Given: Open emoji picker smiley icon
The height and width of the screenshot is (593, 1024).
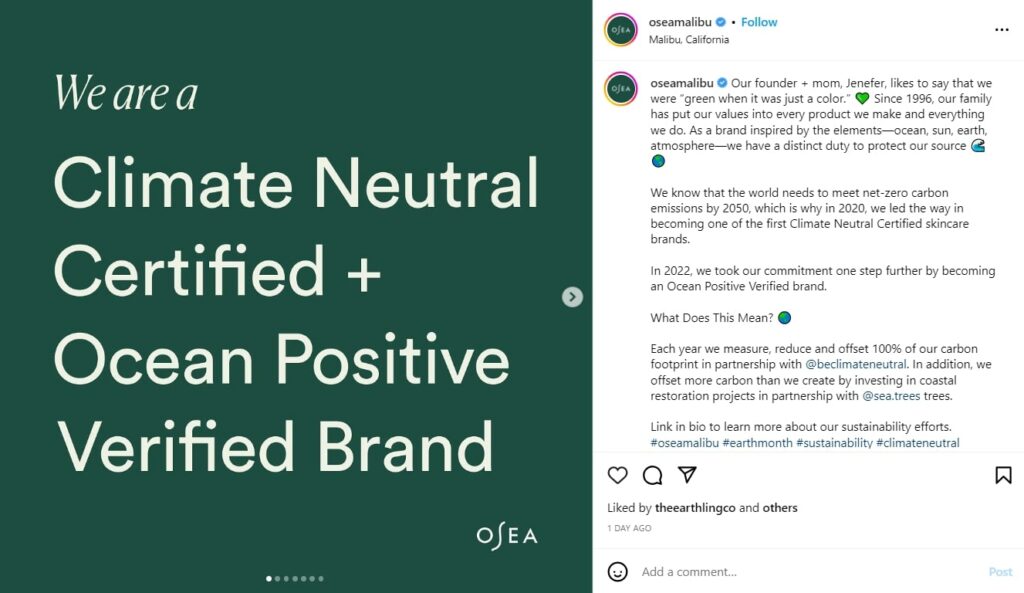Looking at the screenshot, I should point(617,571).
